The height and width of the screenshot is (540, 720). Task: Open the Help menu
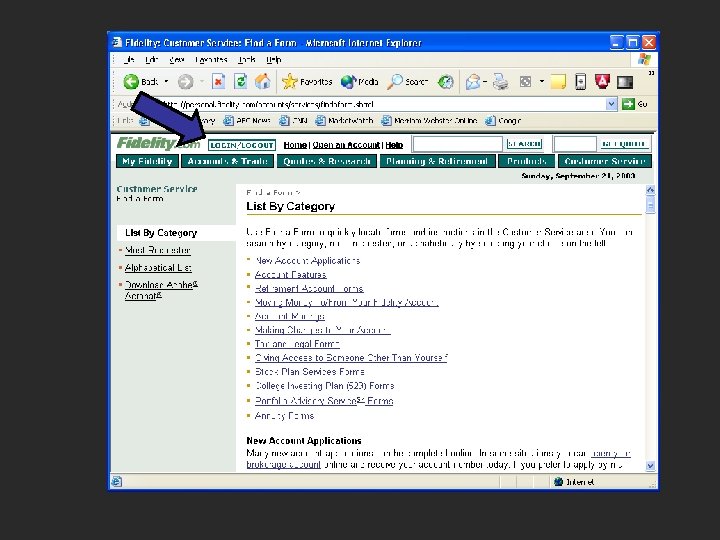click(274, 60)
